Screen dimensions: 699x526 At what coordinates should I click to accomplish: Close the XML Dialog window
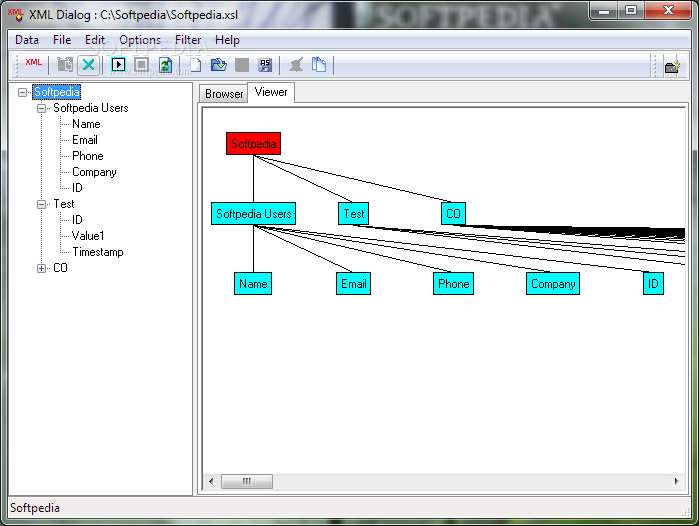click(x=668, y=11)
